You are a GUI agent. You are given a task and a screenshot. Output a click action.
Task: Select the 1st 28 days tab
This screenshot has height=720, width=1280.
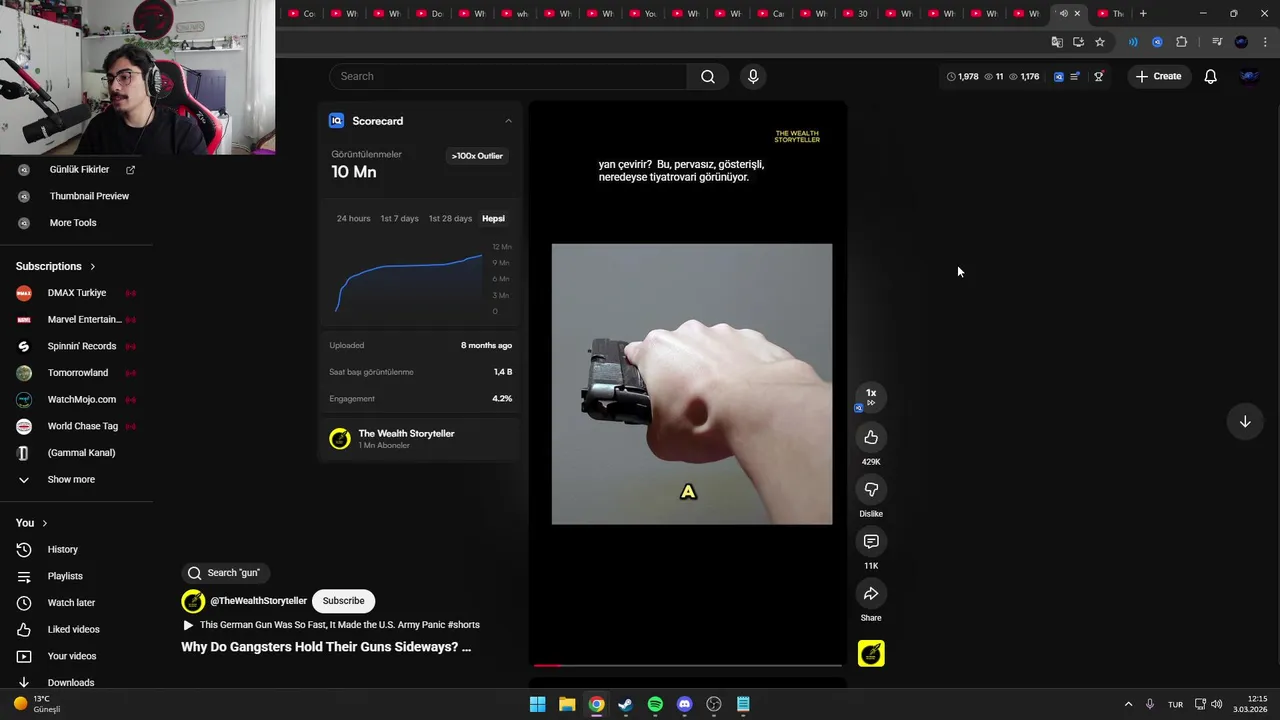click(x=450, y=218)
